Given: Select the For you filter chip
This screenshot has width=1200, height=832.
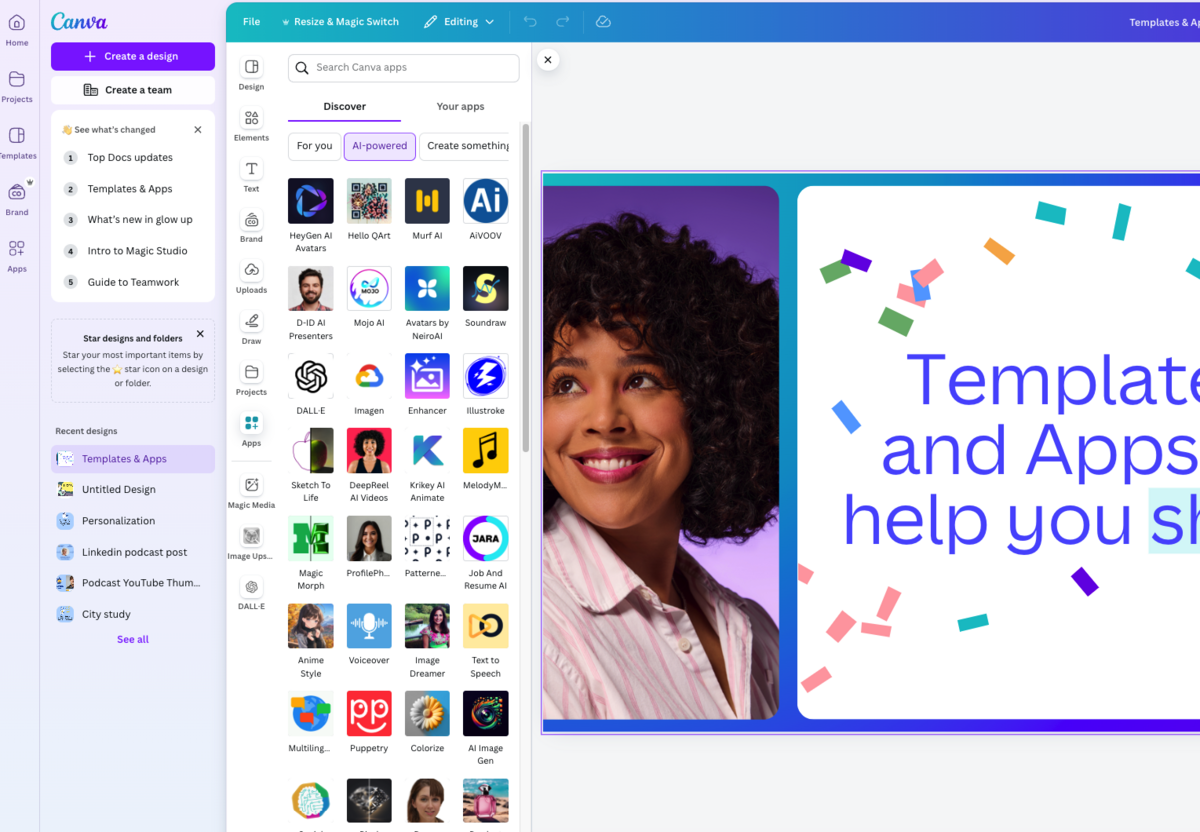Looking at the screenshot, I should click(314, 146).
